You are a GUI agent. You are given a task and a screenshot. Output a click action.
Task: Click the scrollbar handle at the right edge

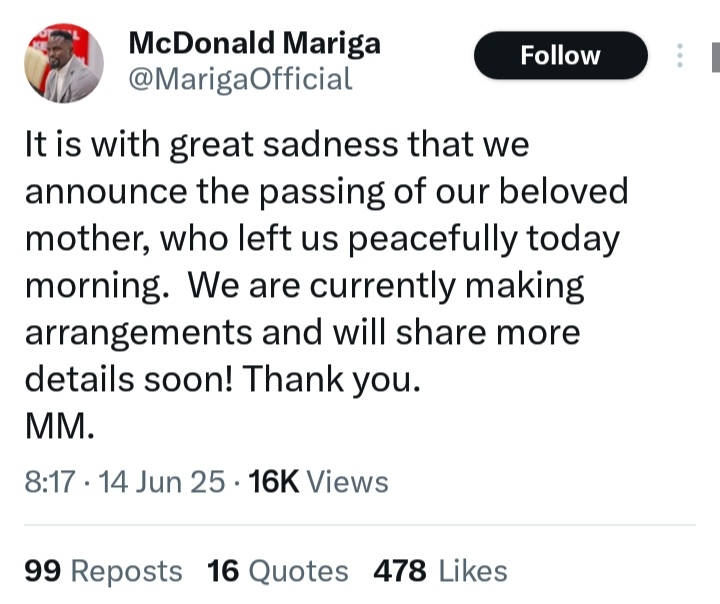click(x=716, y=57)
